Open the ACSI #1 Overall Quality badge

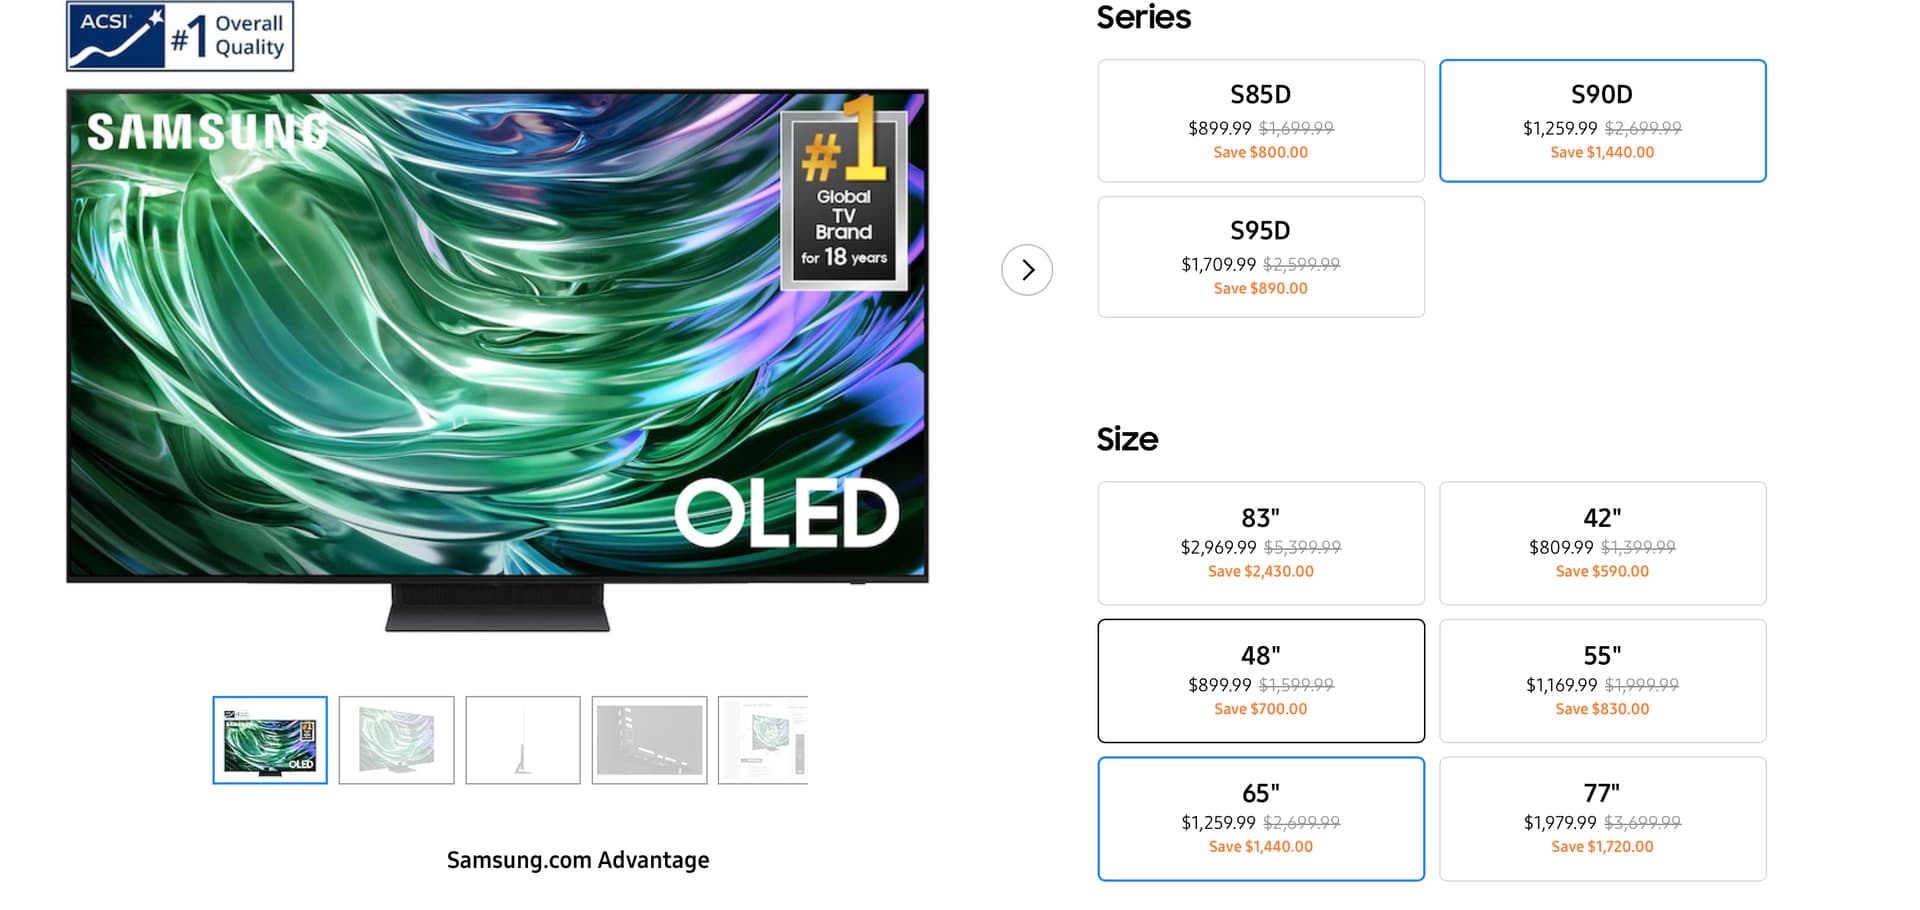(180, 36)
